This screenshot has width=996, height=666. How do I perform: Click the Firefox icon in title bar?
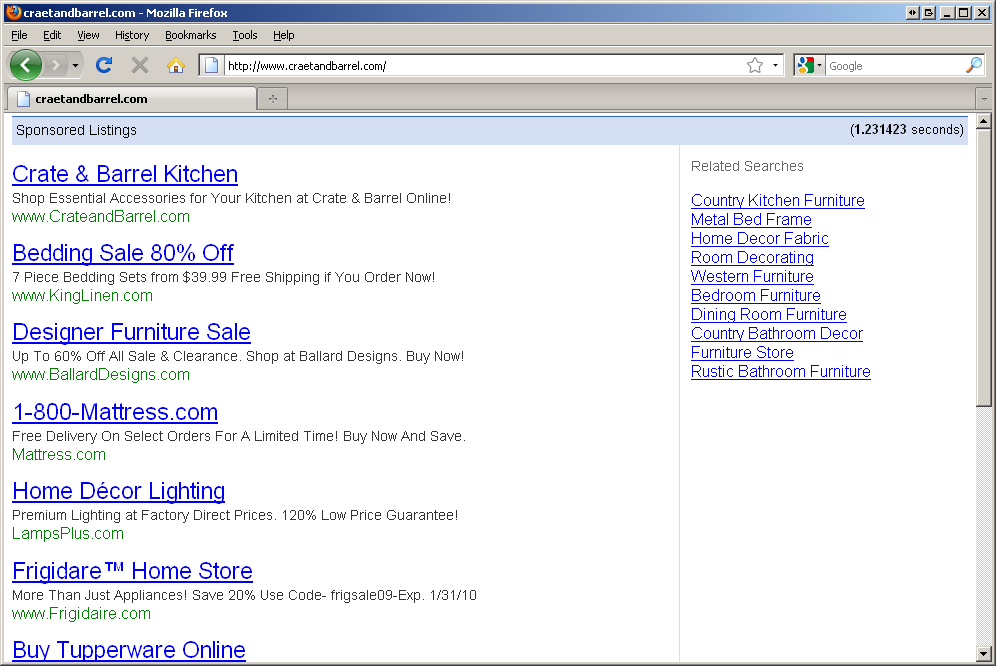13,12
